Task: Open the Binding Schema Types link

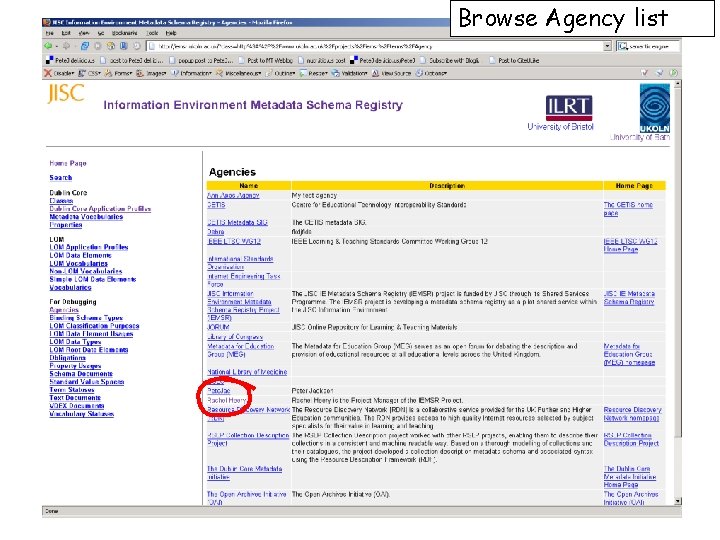Action: click(86, 318)
